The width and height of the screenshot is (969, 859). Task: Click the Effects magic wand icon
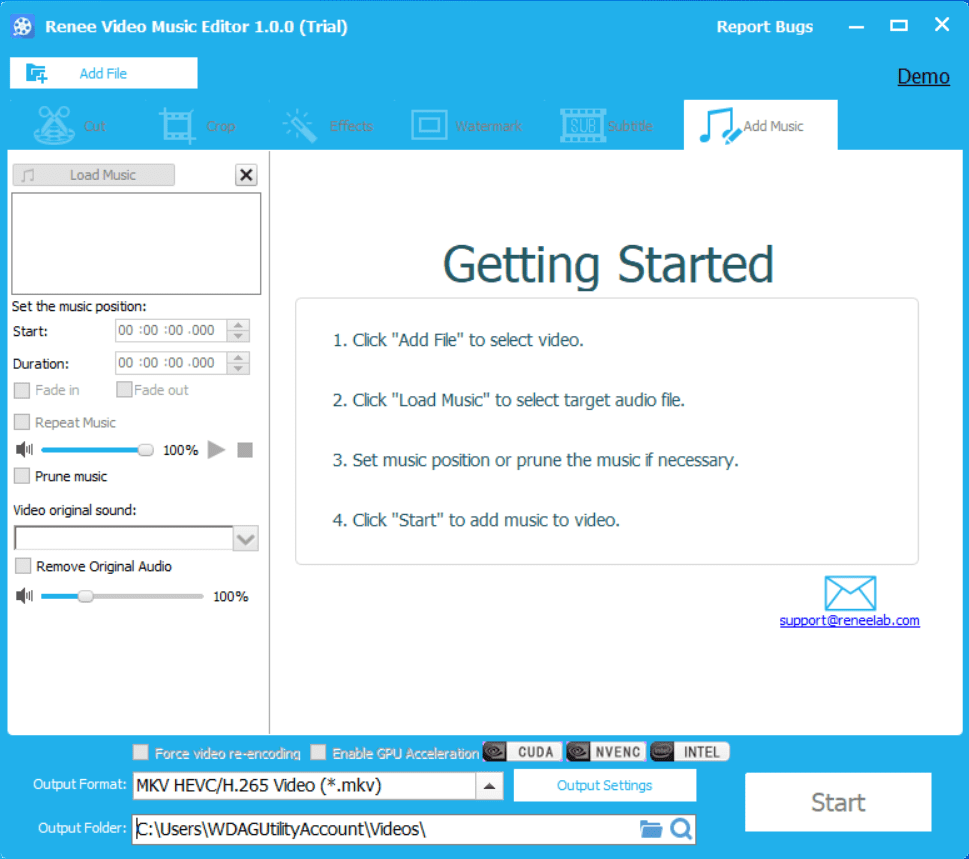click(300, 125)
